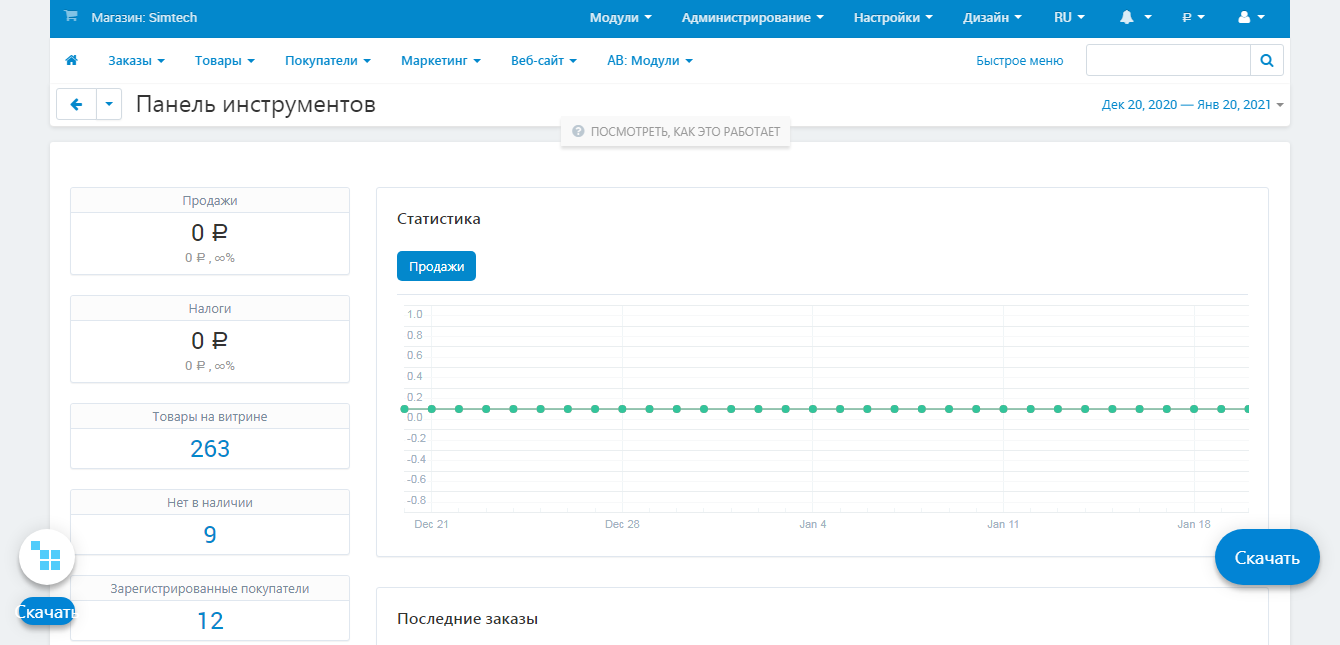Open the date range Дек 20, 2020 selector

[x=1192, y=104]
